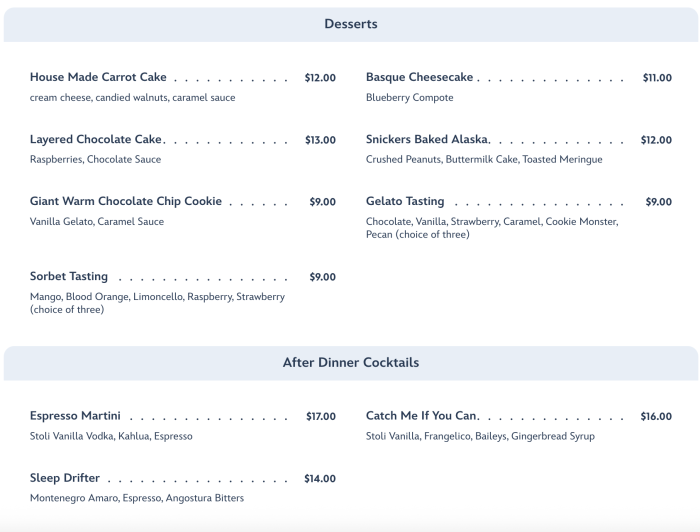
Task: Select the Snickers Baked Alaska item
Action: pyautogui.click(x=426, y=140)
